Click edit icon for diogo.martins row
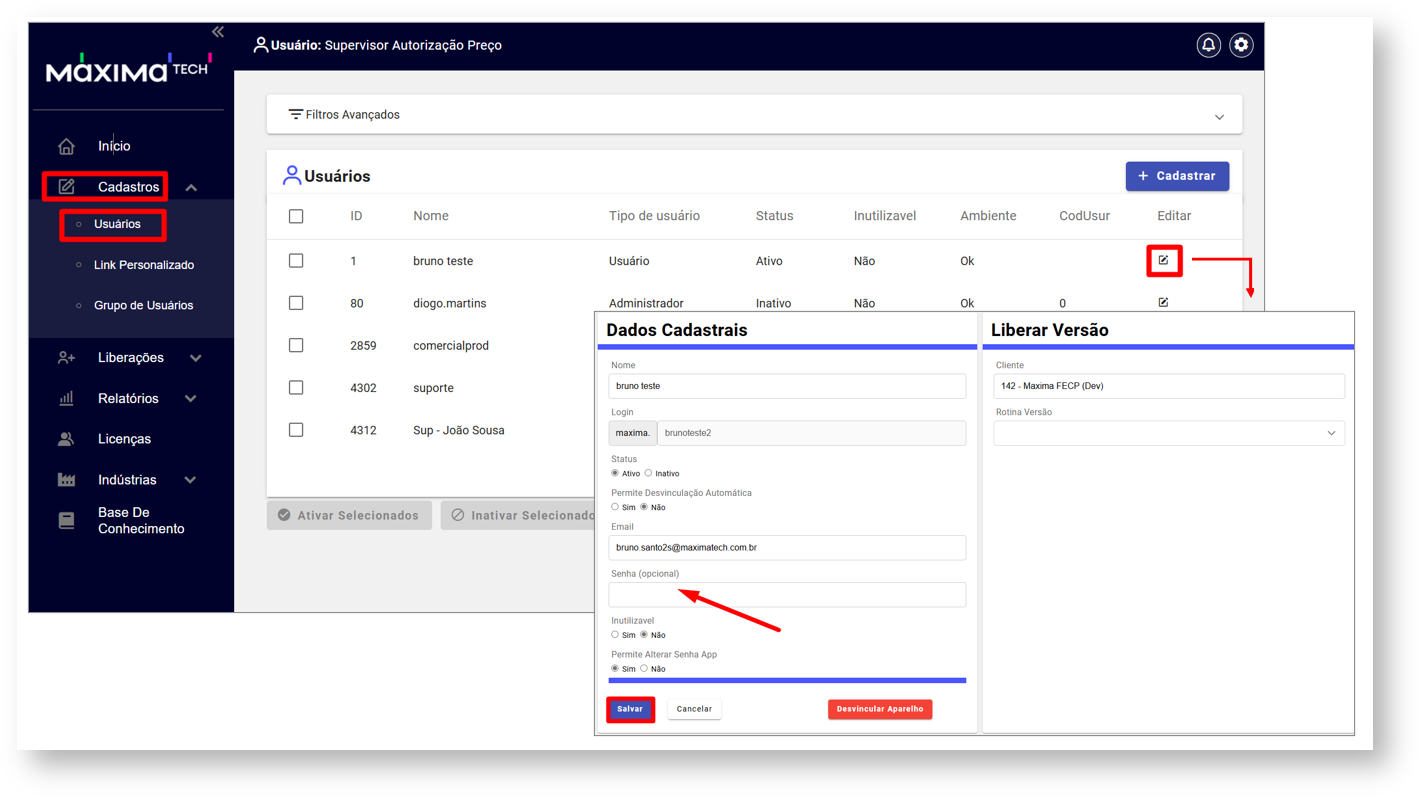The height and width of the screenshot is (798, 1421). 1163,302
